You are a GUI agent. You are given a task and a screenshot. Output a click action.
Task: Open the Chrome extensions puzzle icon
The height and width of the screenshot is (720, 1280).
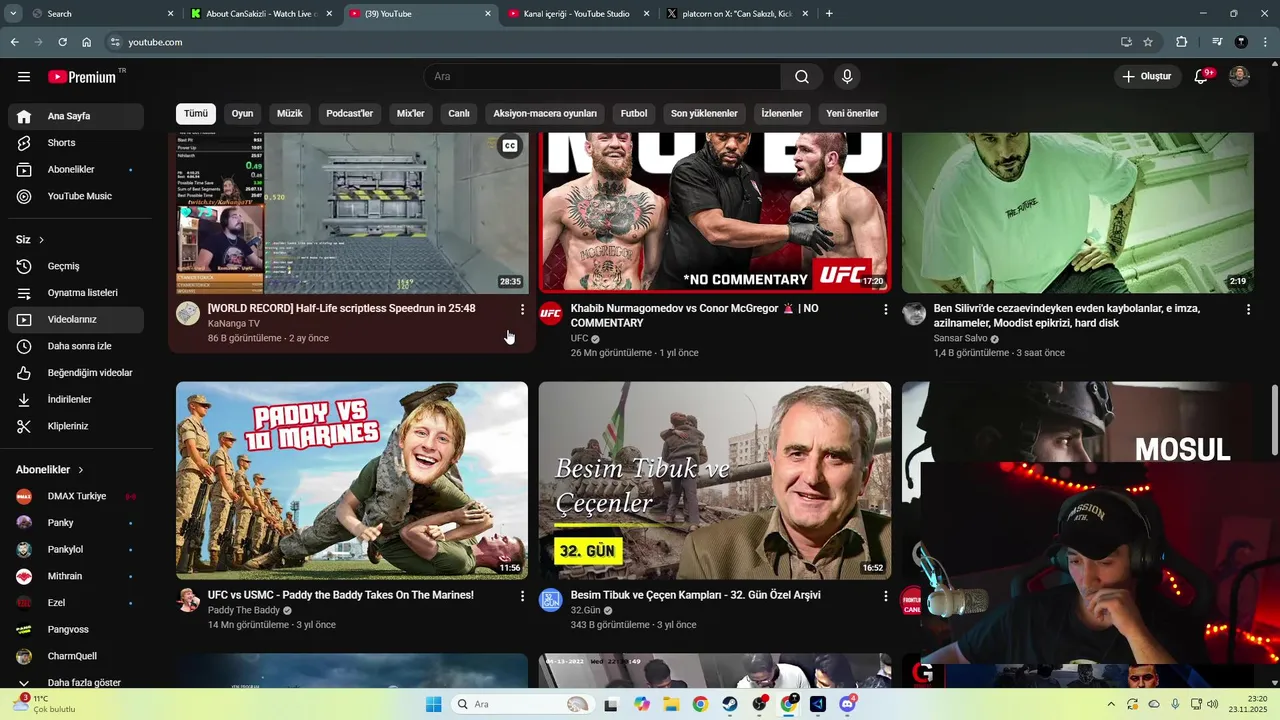pyautogui.click(x=1182, y=42)
